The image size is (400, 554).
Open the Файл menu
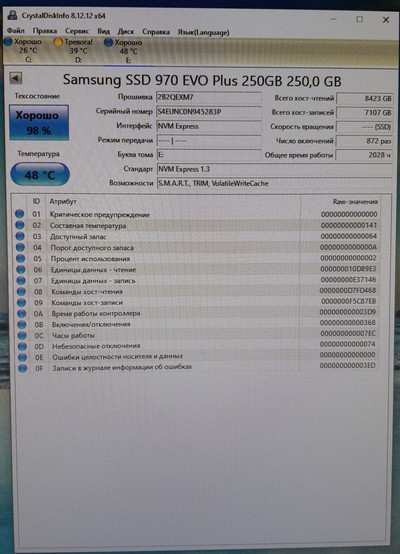click(16, 31)
